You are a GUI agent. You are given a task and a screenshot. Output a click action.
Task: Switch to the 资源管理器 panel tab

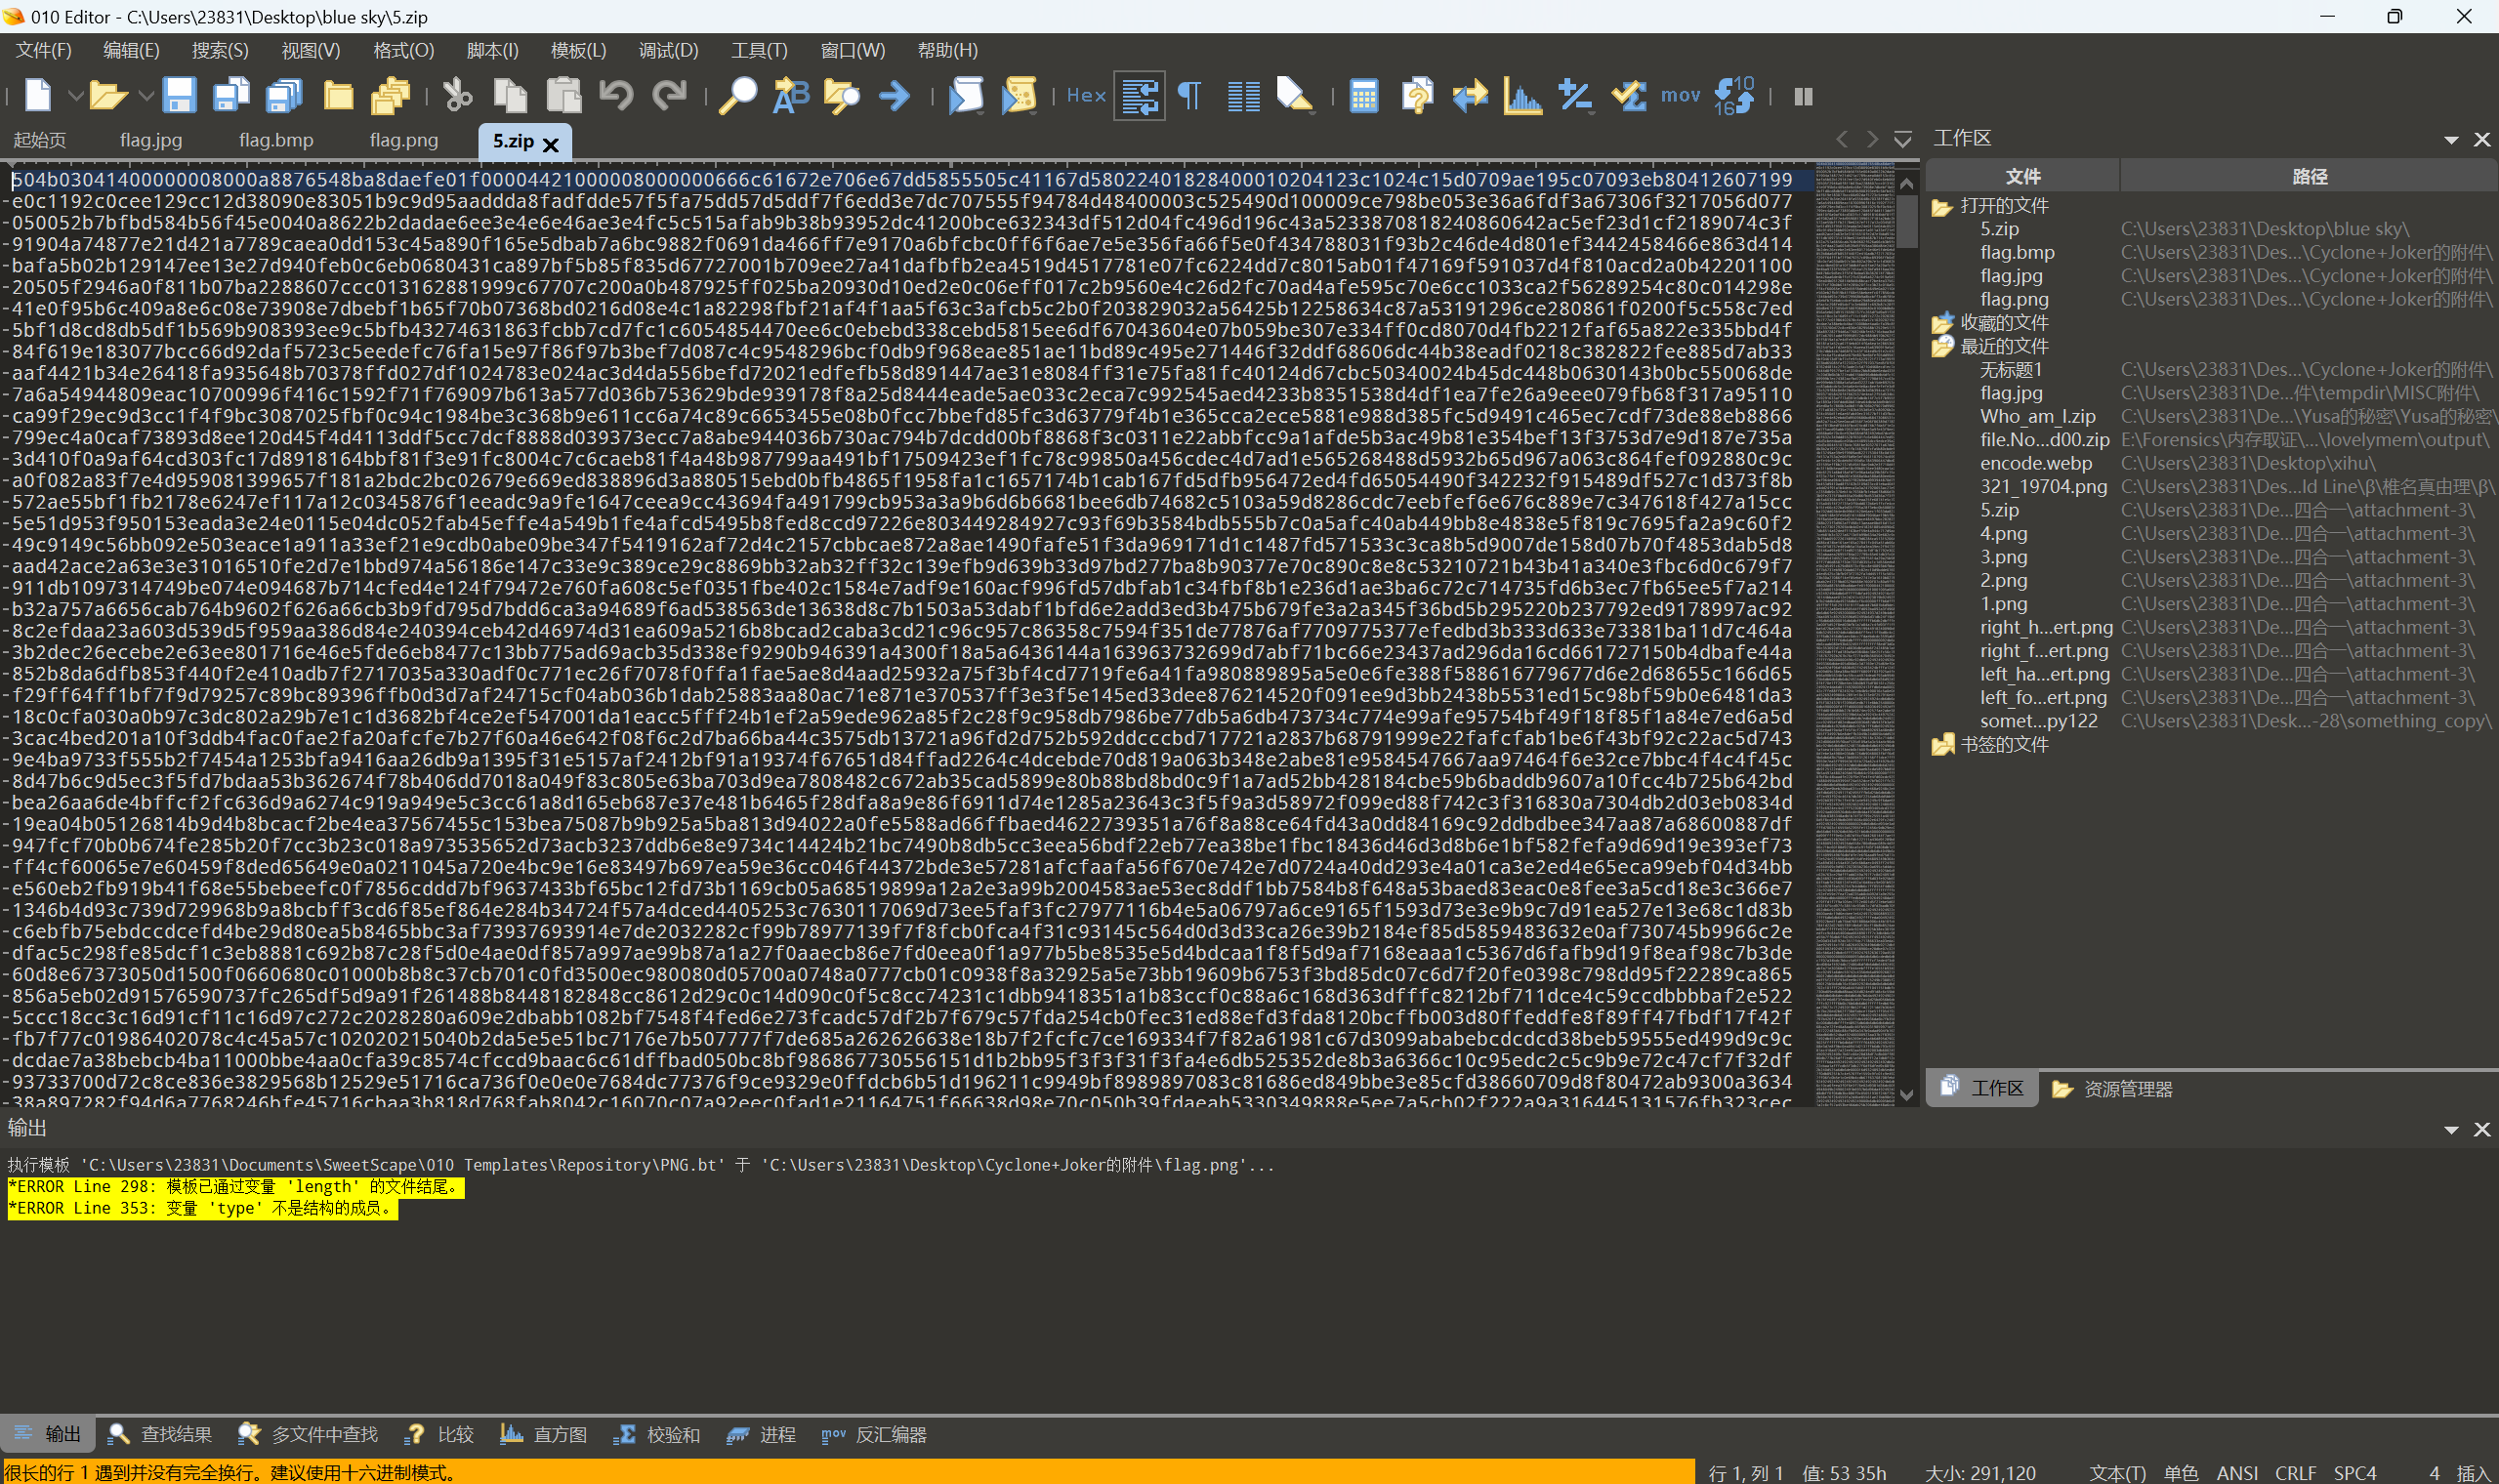click(x=2112, y=1088)
